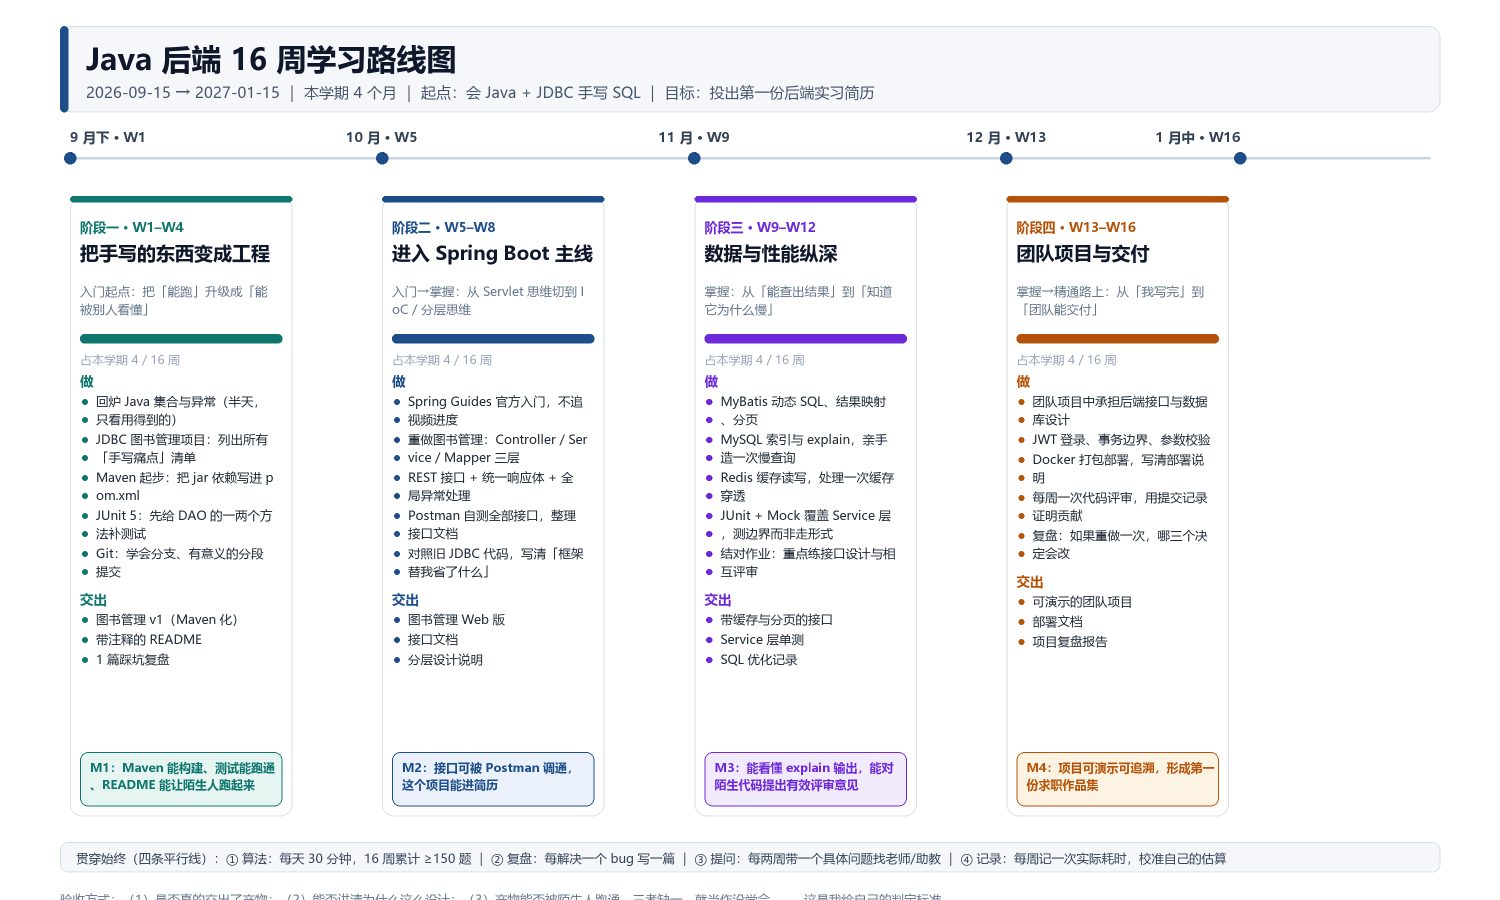1500x900 pixels.
Task: Click the deliverable Service 层单测
Action: pyautogui.click(x=762, y=640)
